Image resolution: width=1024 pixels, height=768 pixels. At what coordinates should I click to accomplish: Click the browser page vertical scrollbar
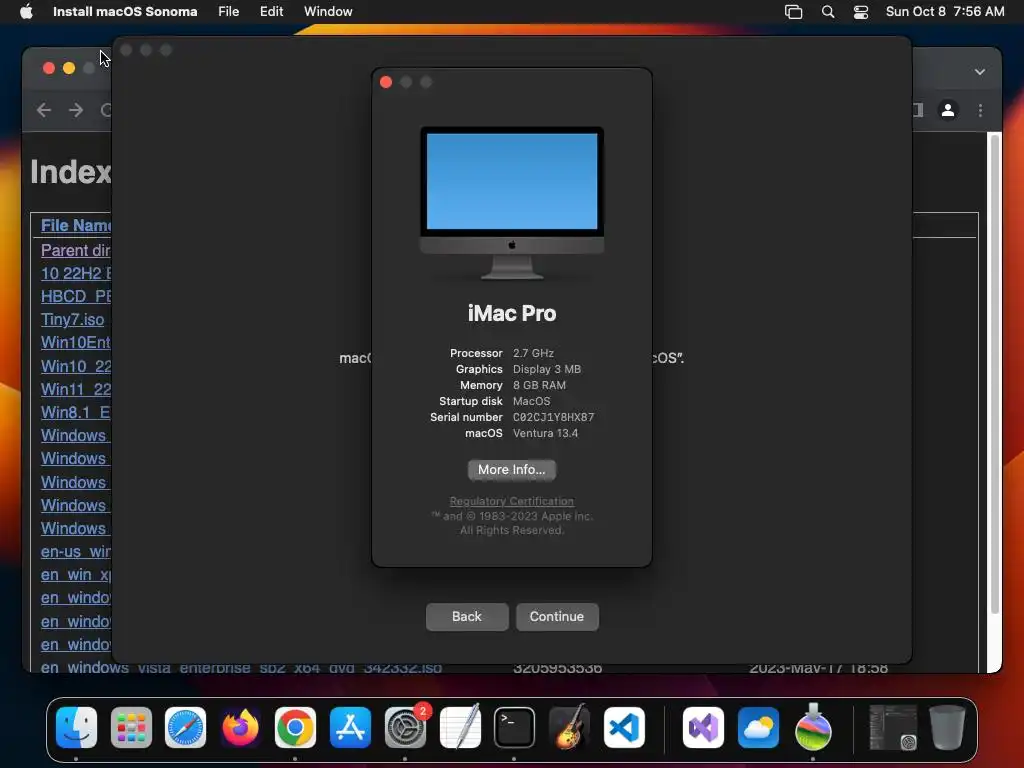995,374
